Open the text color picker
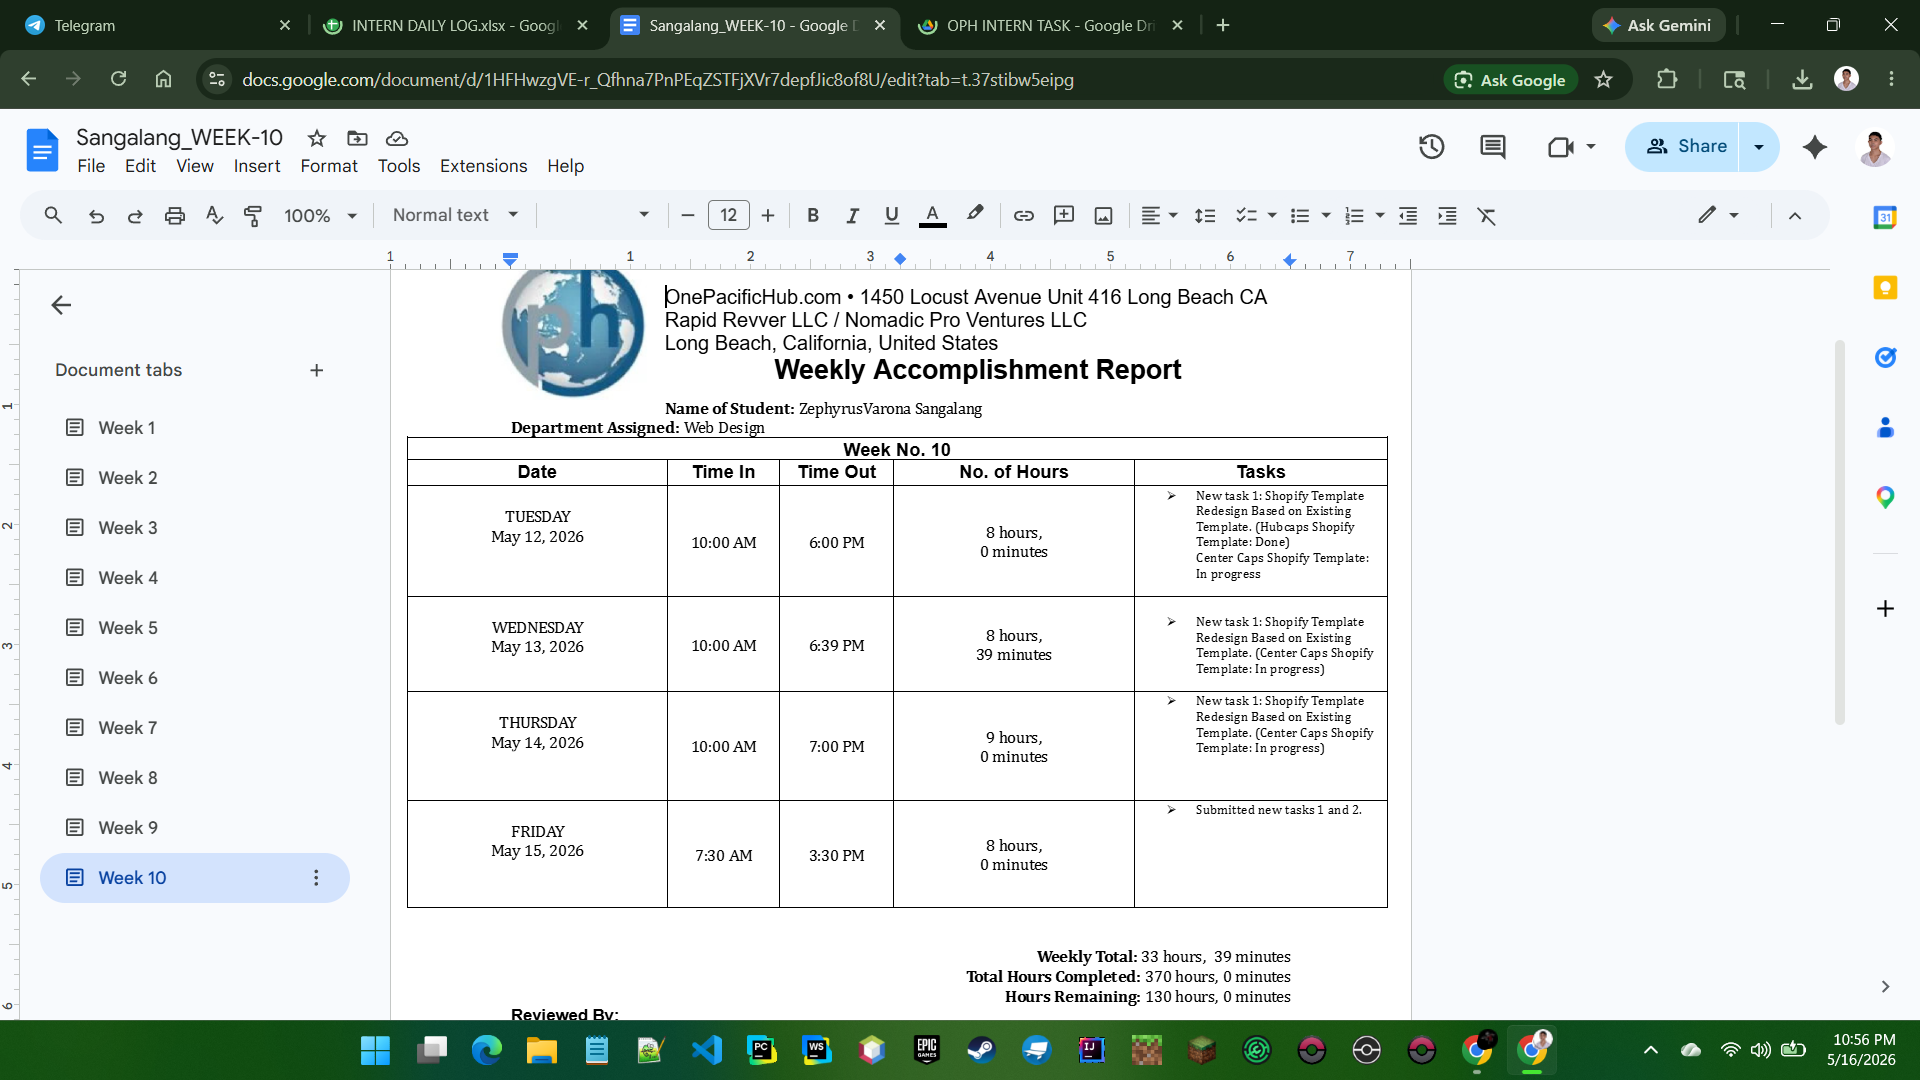Image resolution: width=1920 pixels, height=1080 pixels. coord(932,215)
